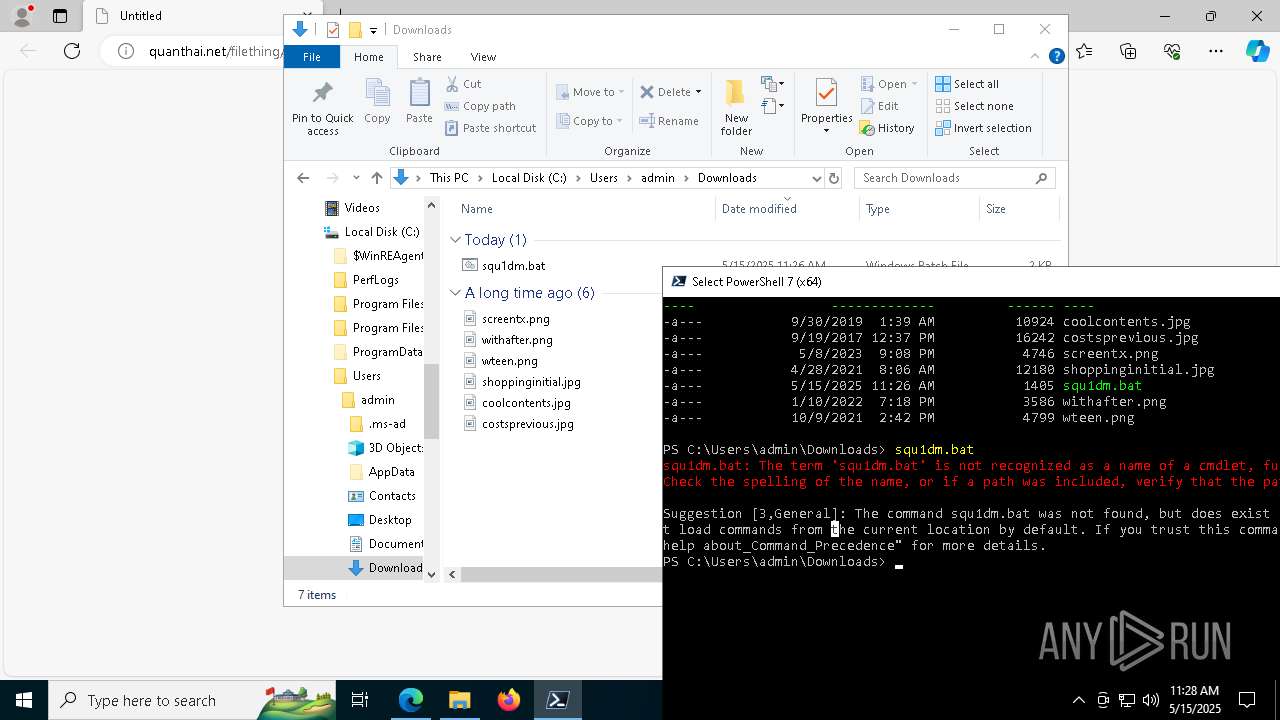Refresh the Downloads folder view

coord(834,178)
